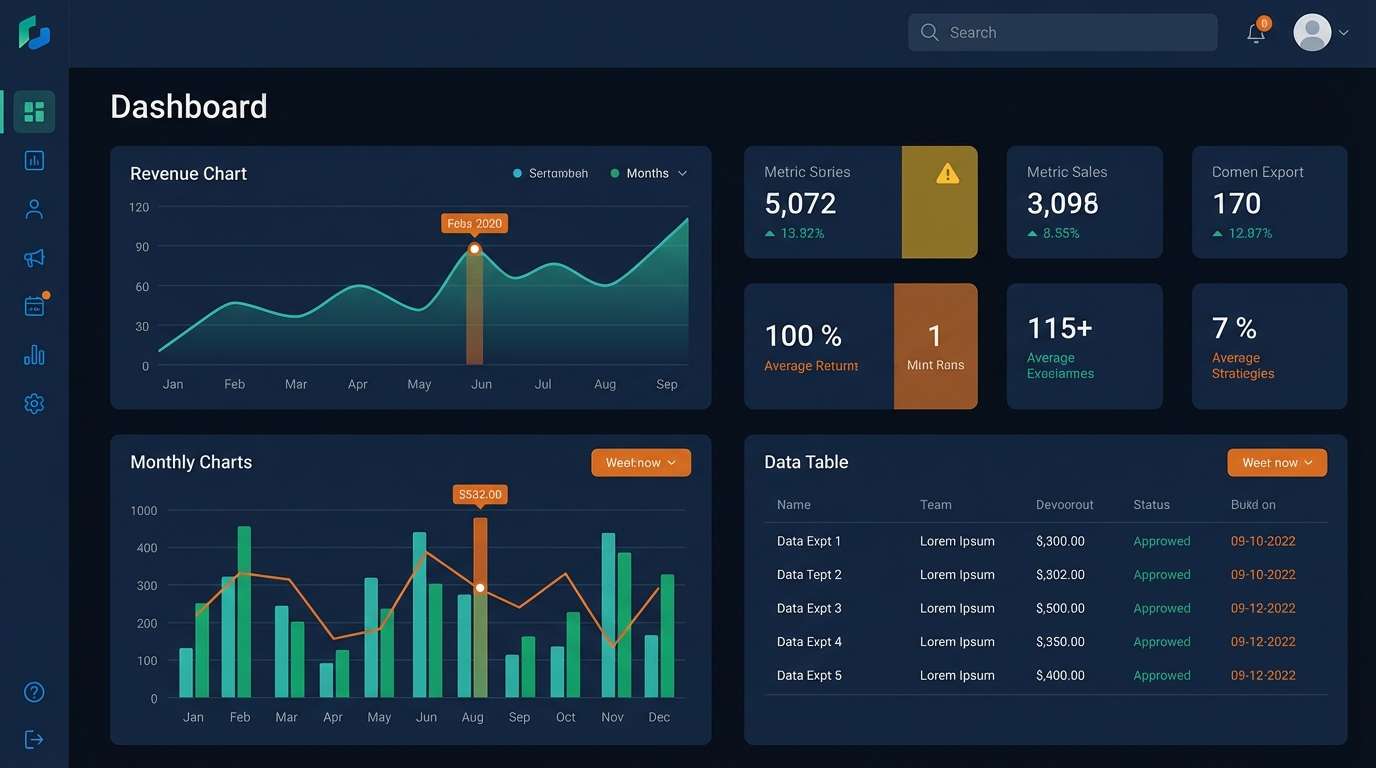Click the Help question mark icon
This screenshot has height=768, width=1376.
tap(33, 691)
